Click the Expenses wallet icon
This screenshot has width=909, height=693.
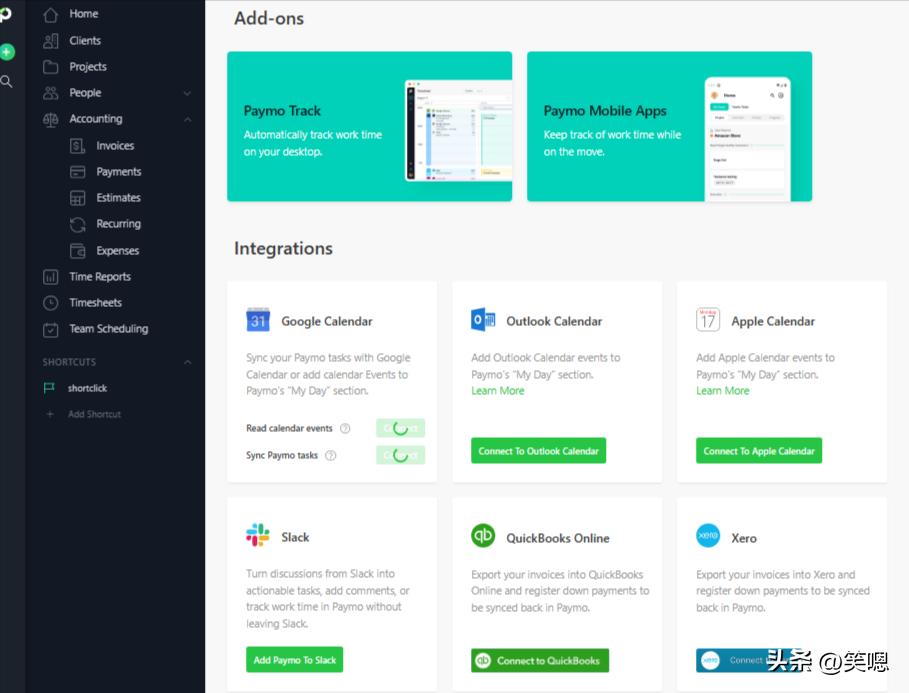[78, 251]
